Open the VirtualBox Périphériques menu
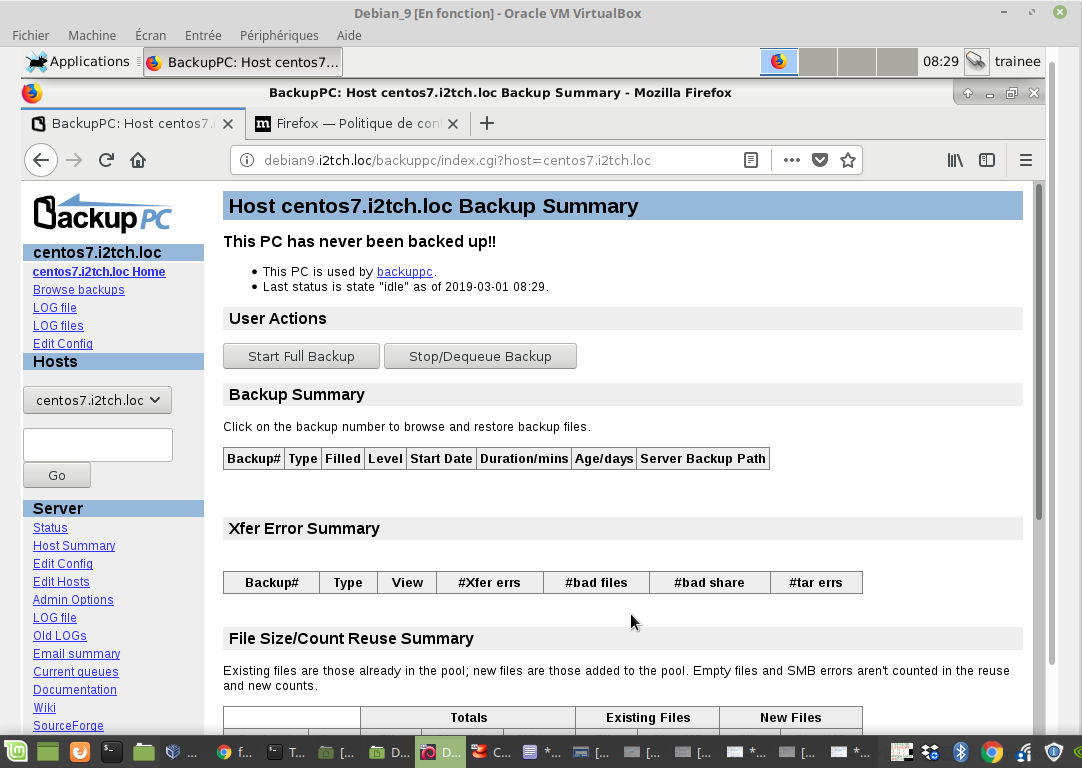Image resolution: width=1082 pixels, height=768 pixels. 279,35
